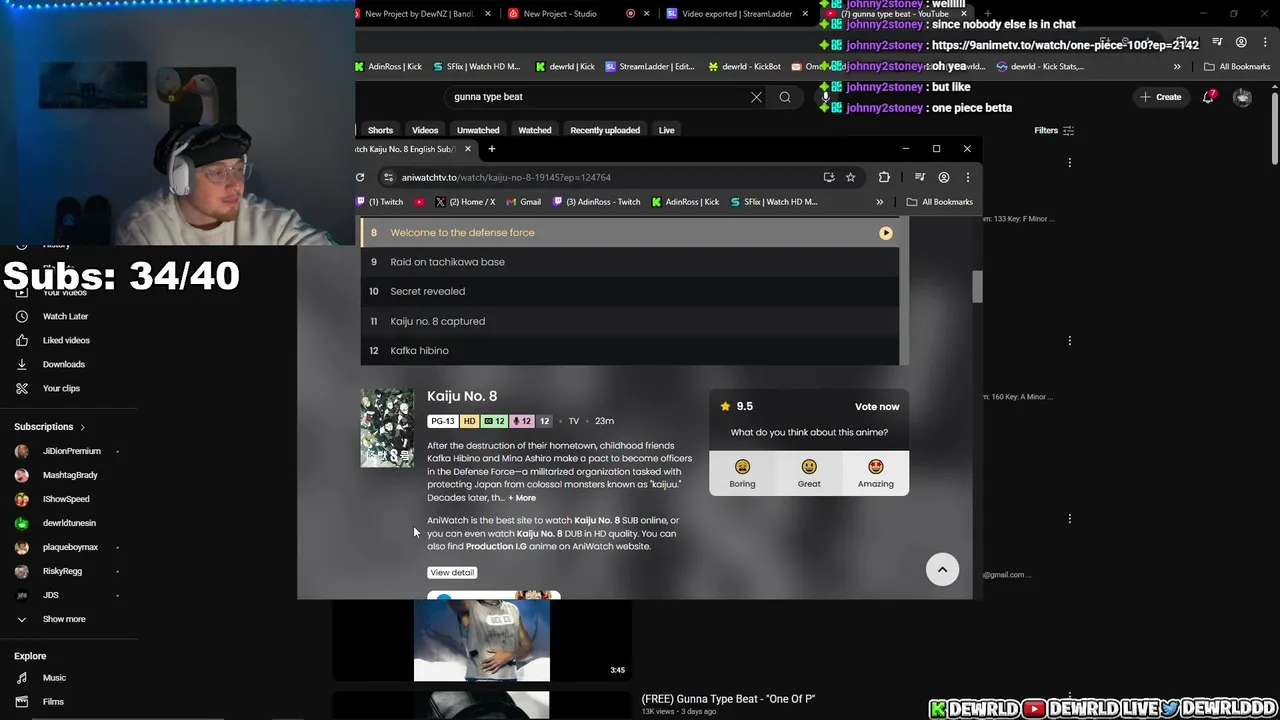This screenshot has height=720, width=1280.
Task: Open the Gmail bookmark
Action: [x=524, y=202]
